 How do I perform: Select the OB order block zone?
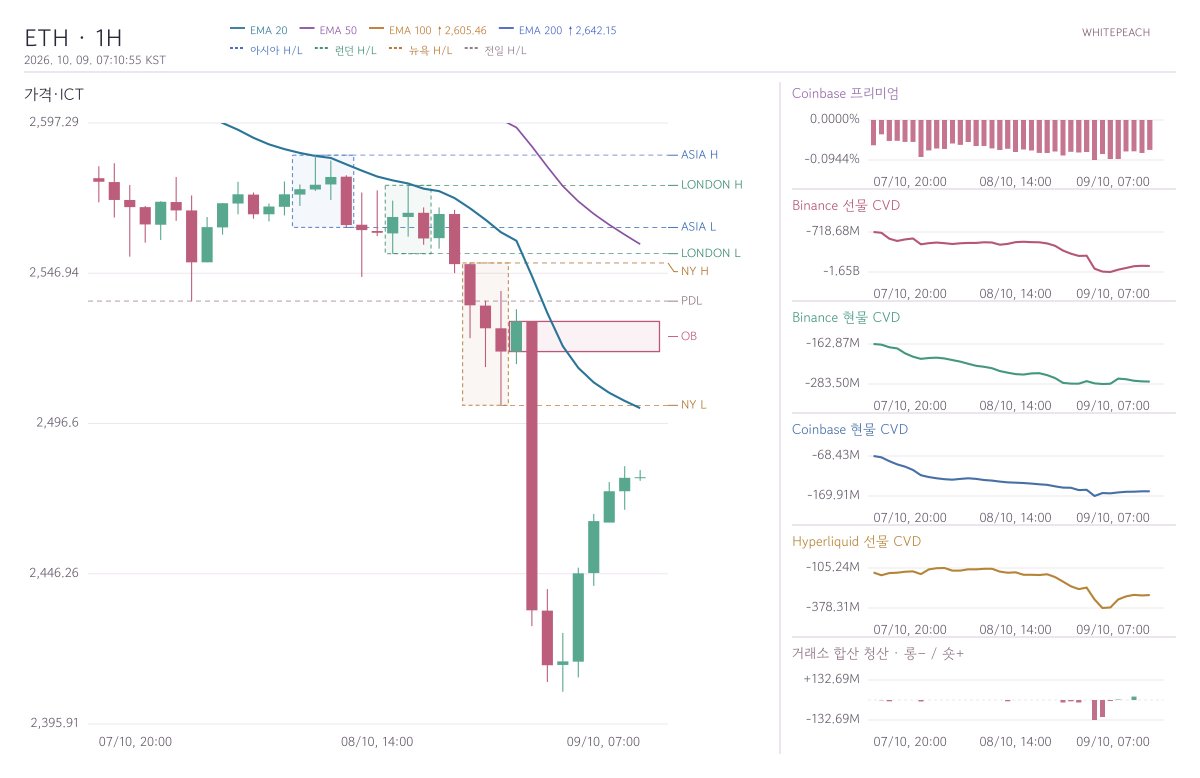click(x=585, y=336)
